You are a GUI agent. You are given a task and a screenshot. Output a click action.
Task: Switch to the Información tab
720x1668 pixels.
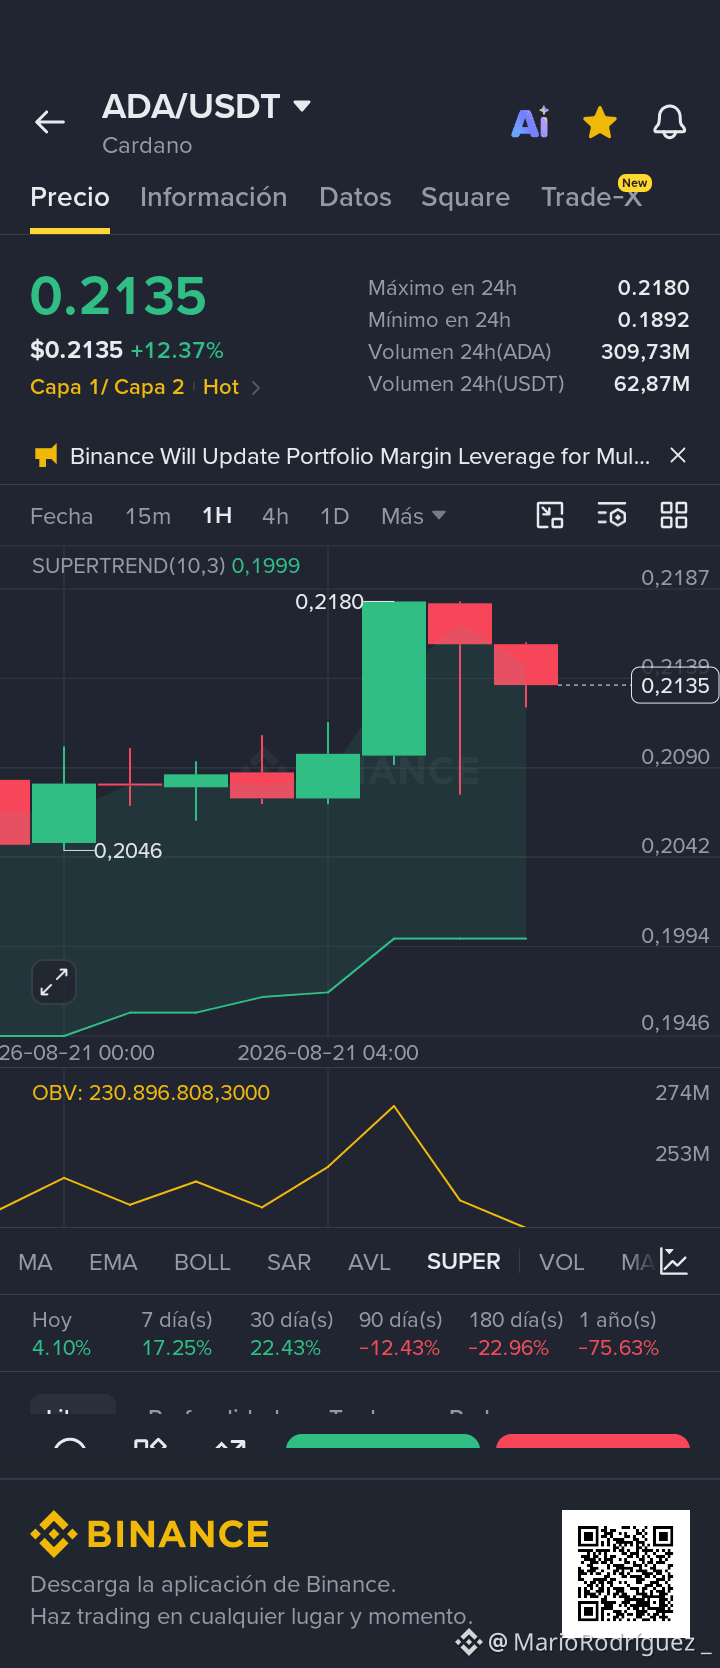coord(213,197)
